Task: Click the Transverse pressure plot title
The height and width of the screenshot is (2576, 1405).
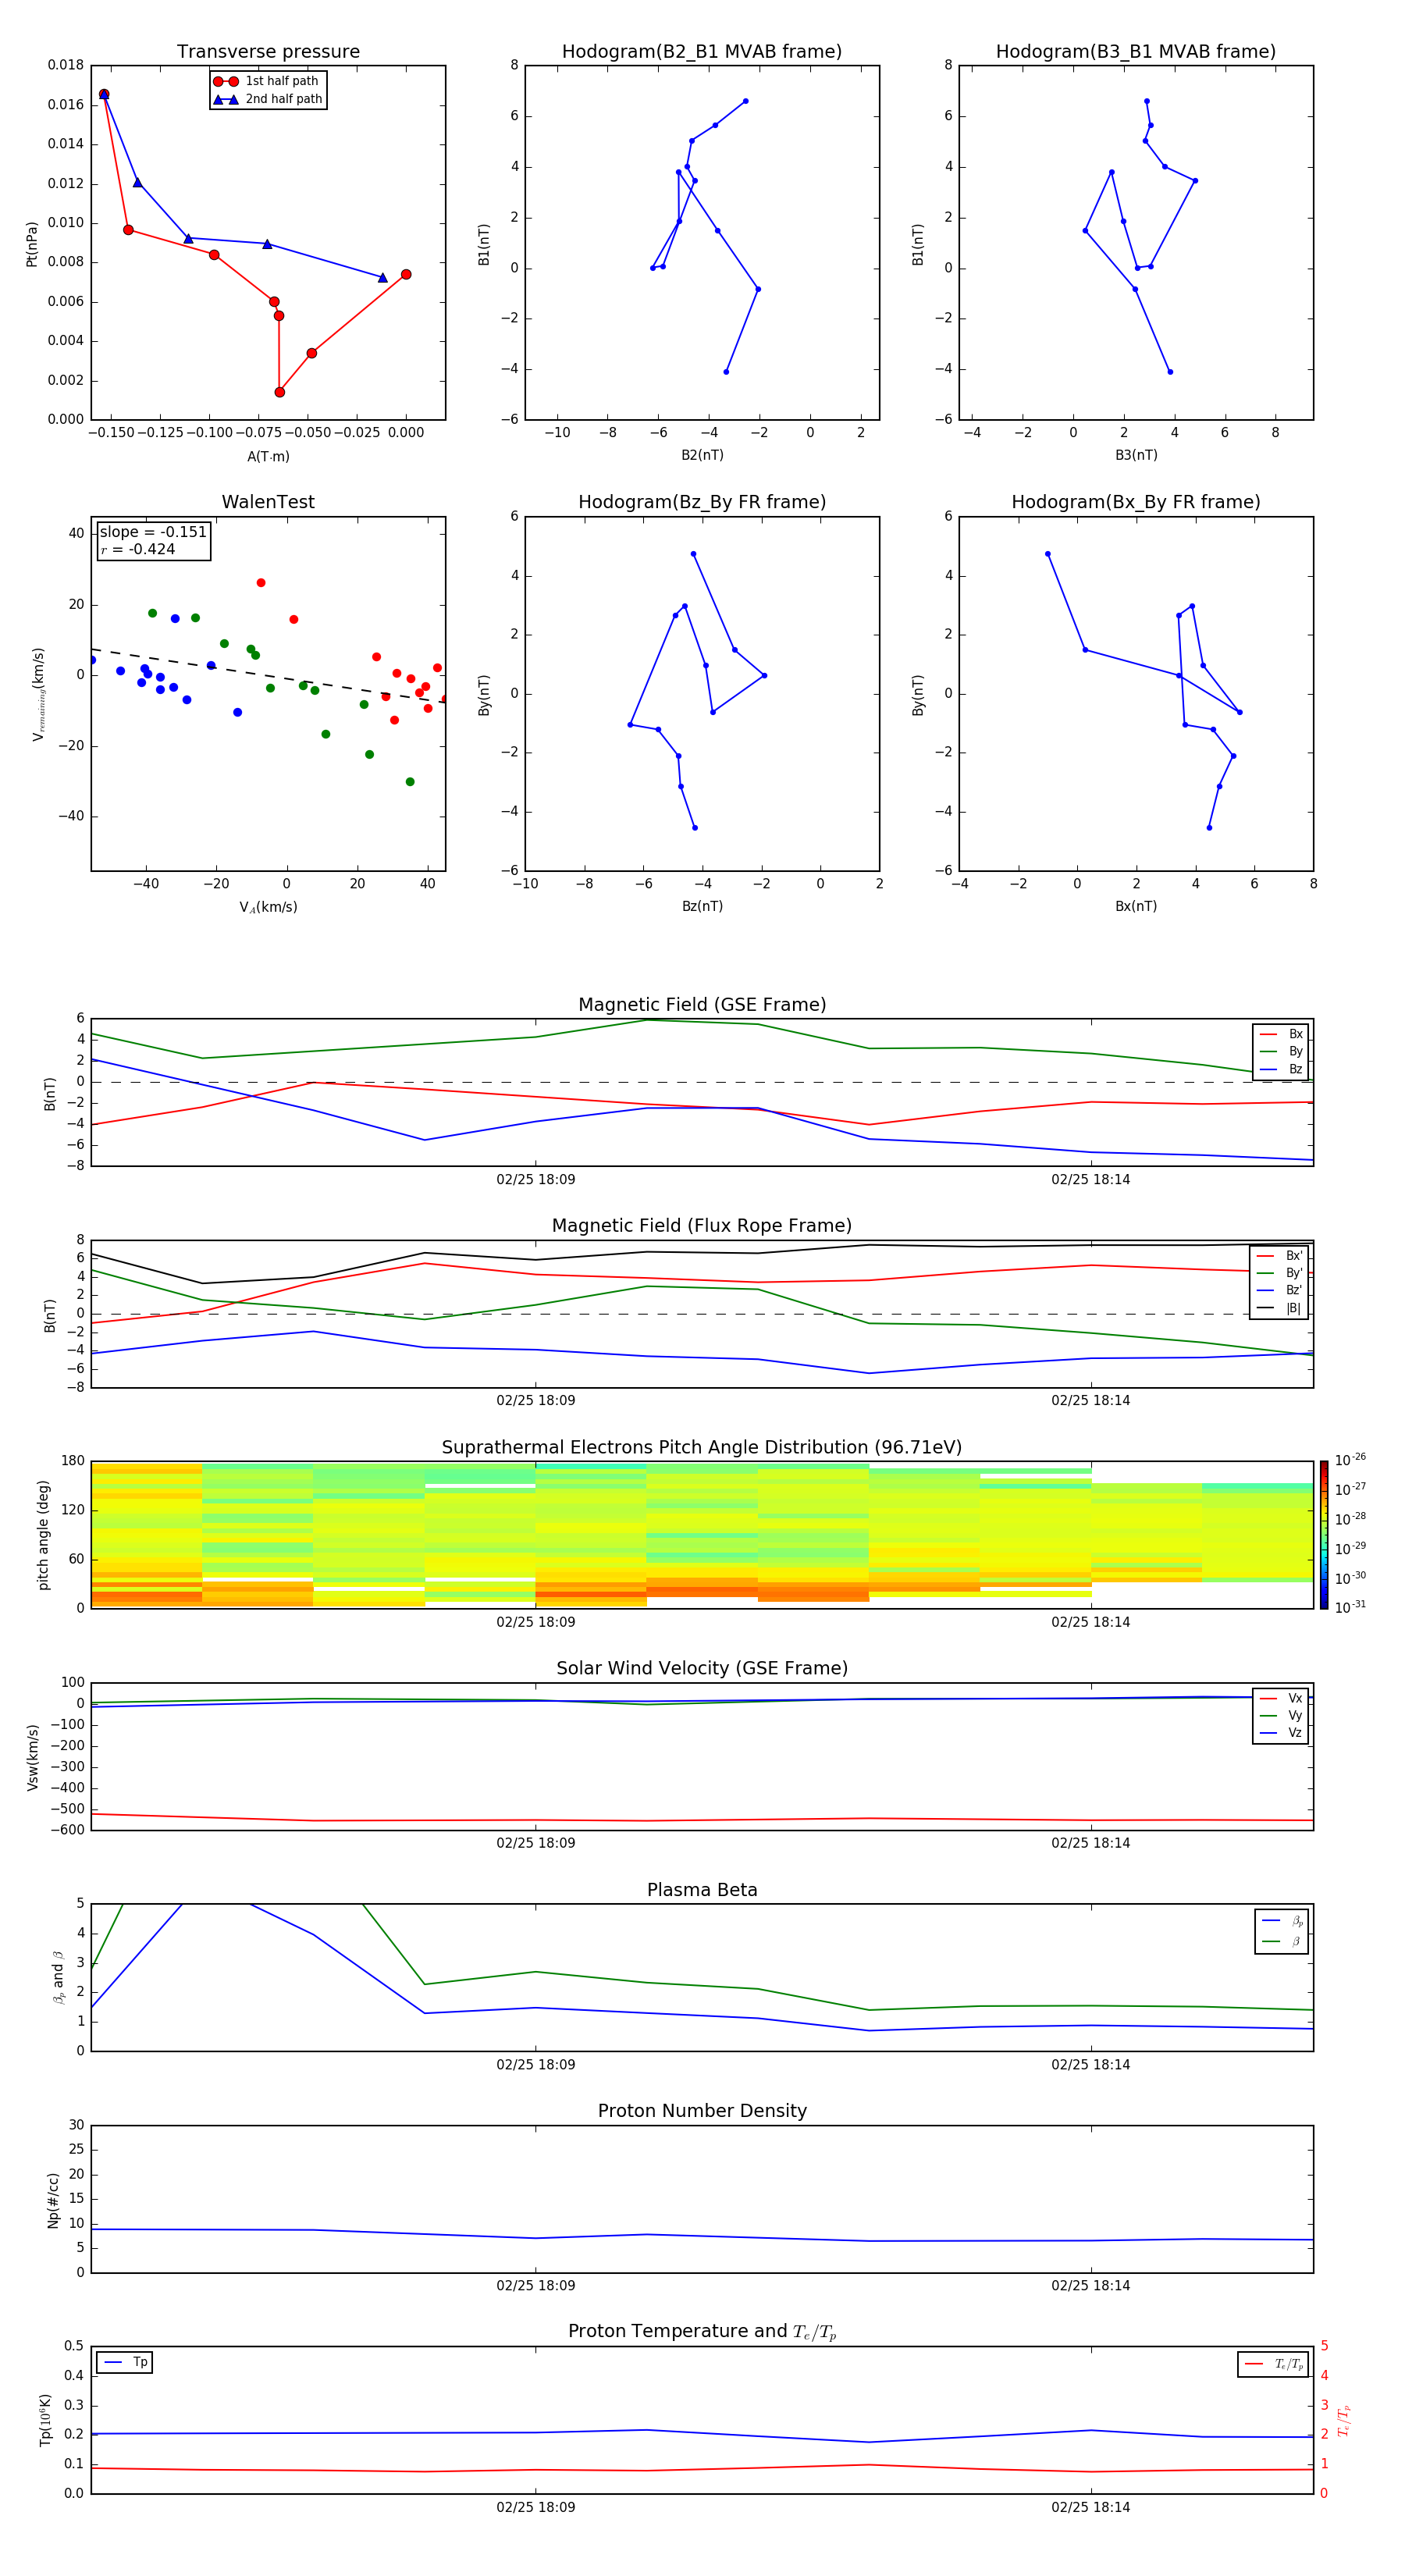Action: point(268,52)
